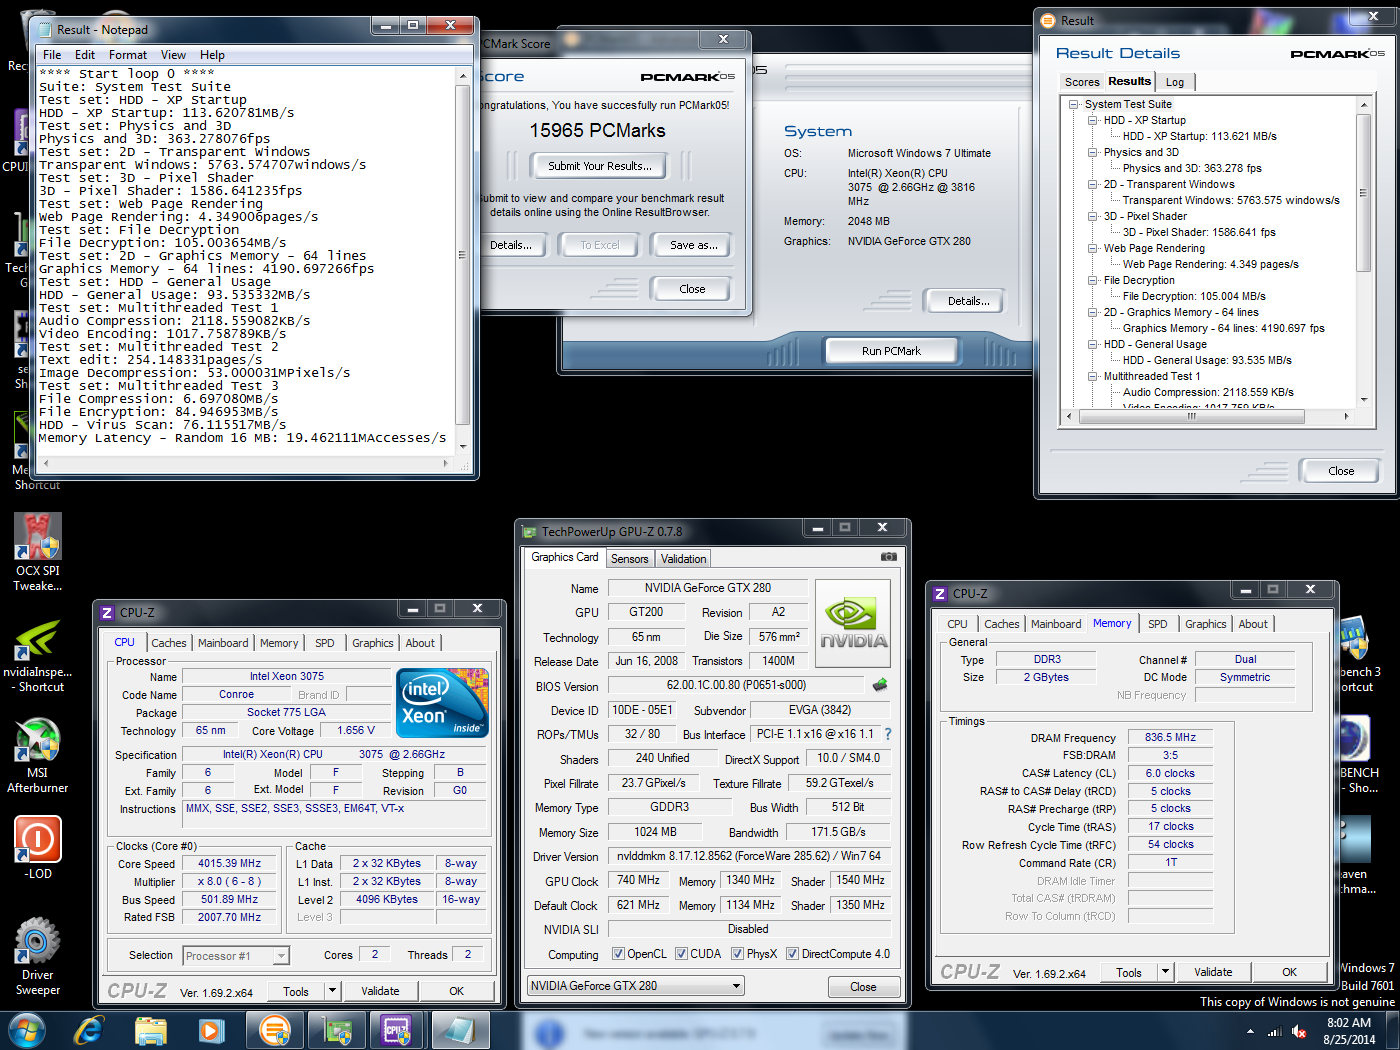1400x1050 pixels.
Task: Open SPD tab in CPU-Z Memory window
Action: (1157, 624)
